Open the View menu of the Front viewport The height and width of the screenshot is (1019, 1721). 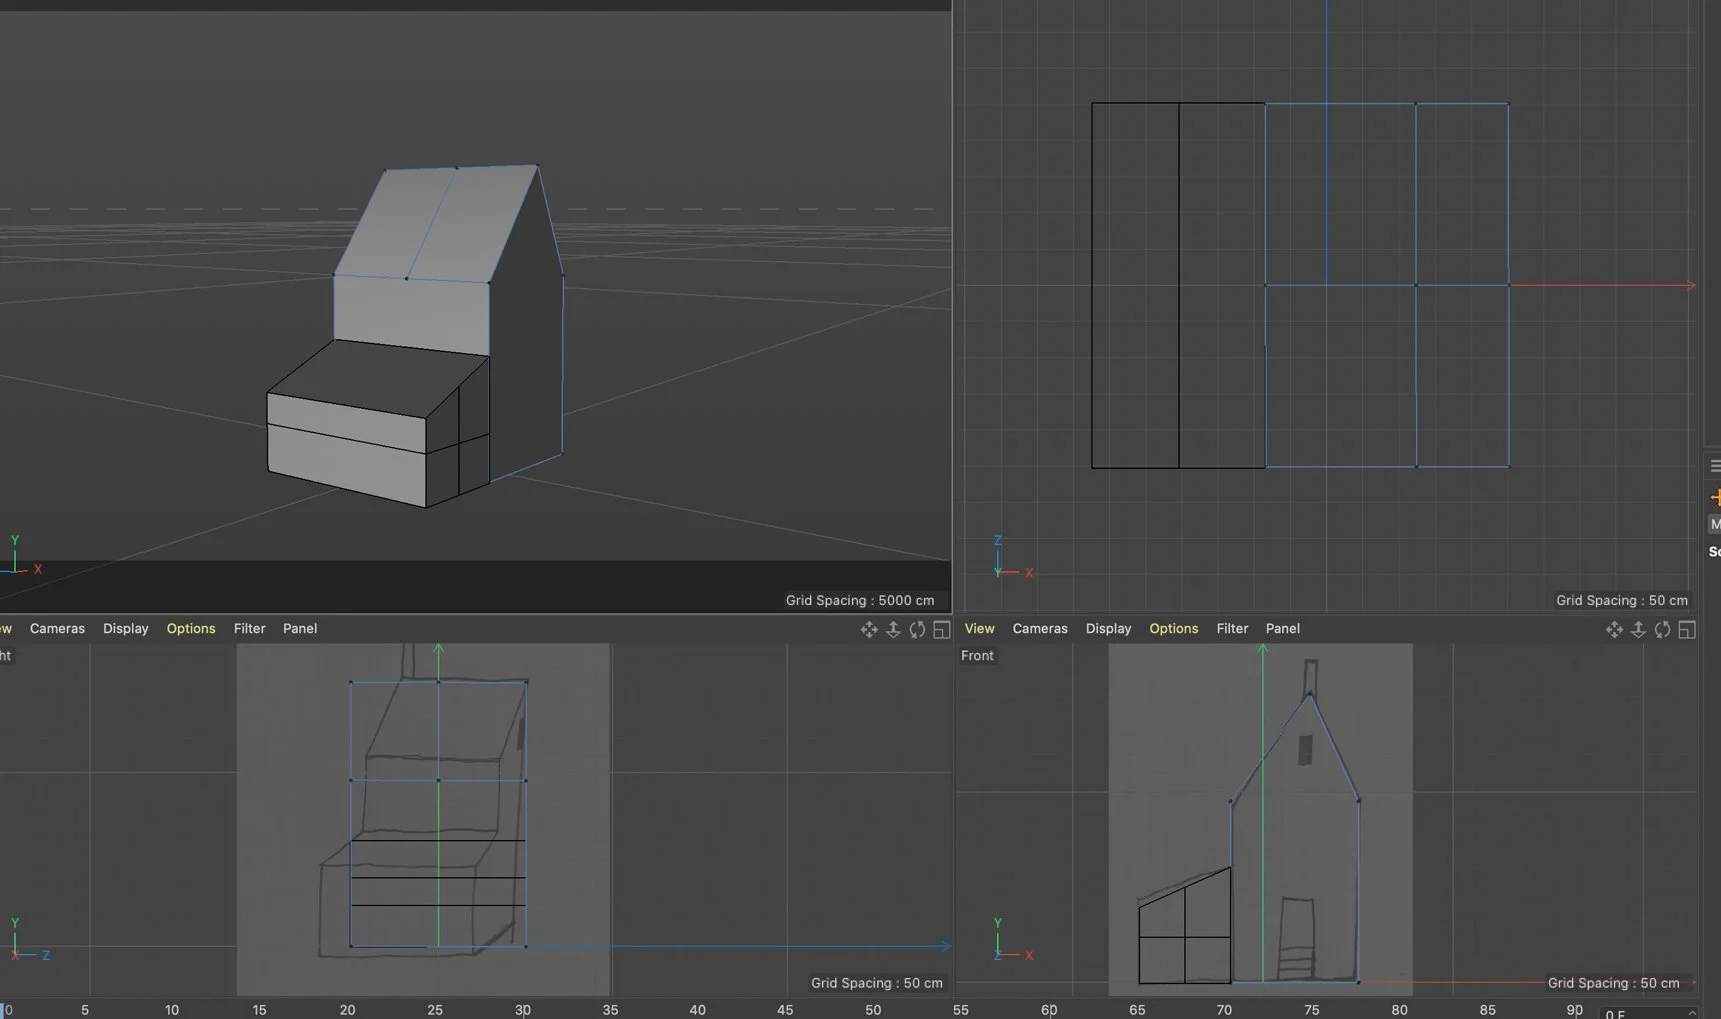[x=979, y=629]
